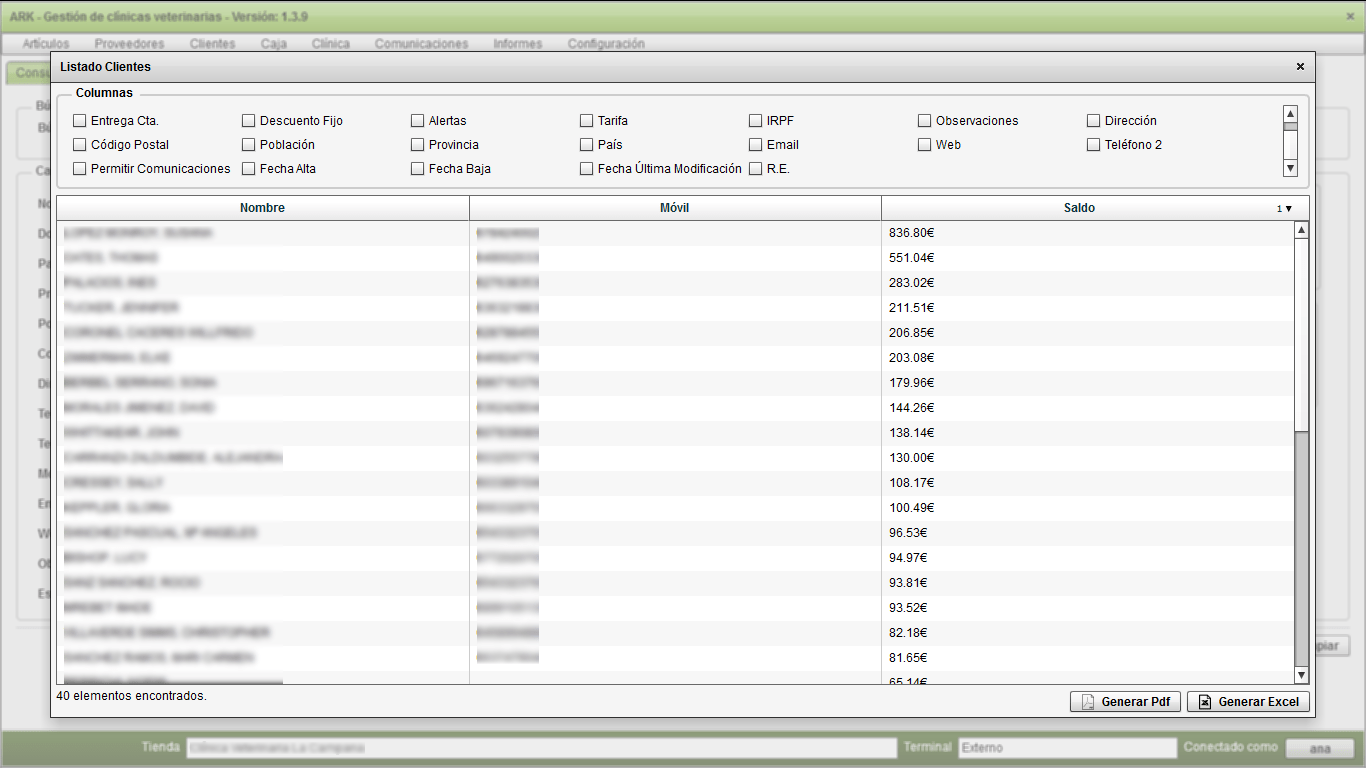Toggle the Fecha Última Modificación checkbox
Image resolution: width=1366 pixels, height=768 pixels.
[x=587, y=169]
